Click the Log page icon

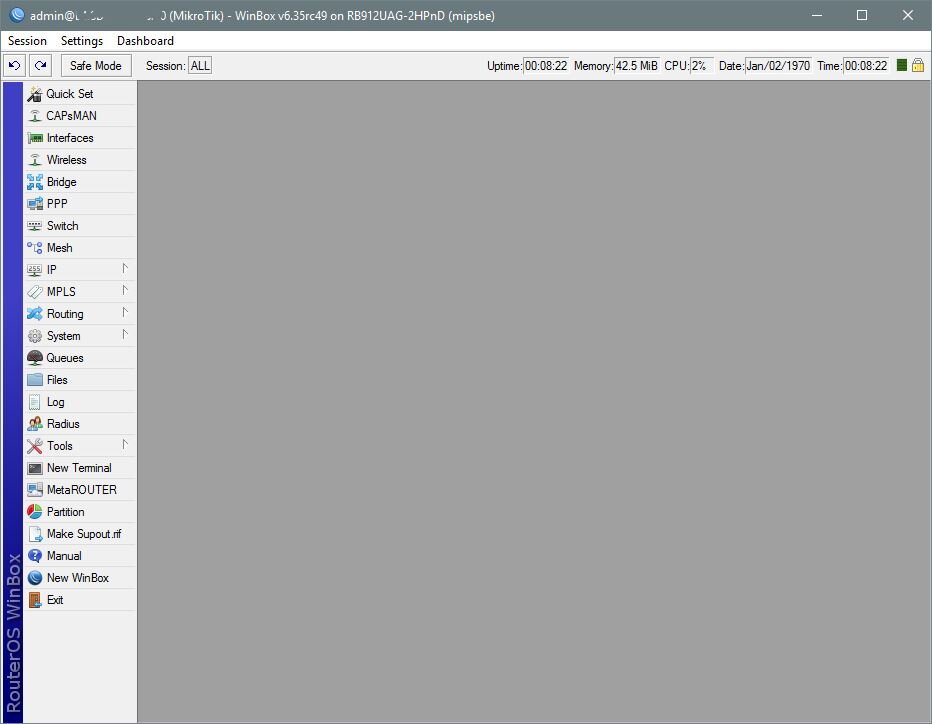[x=35, y=402]
